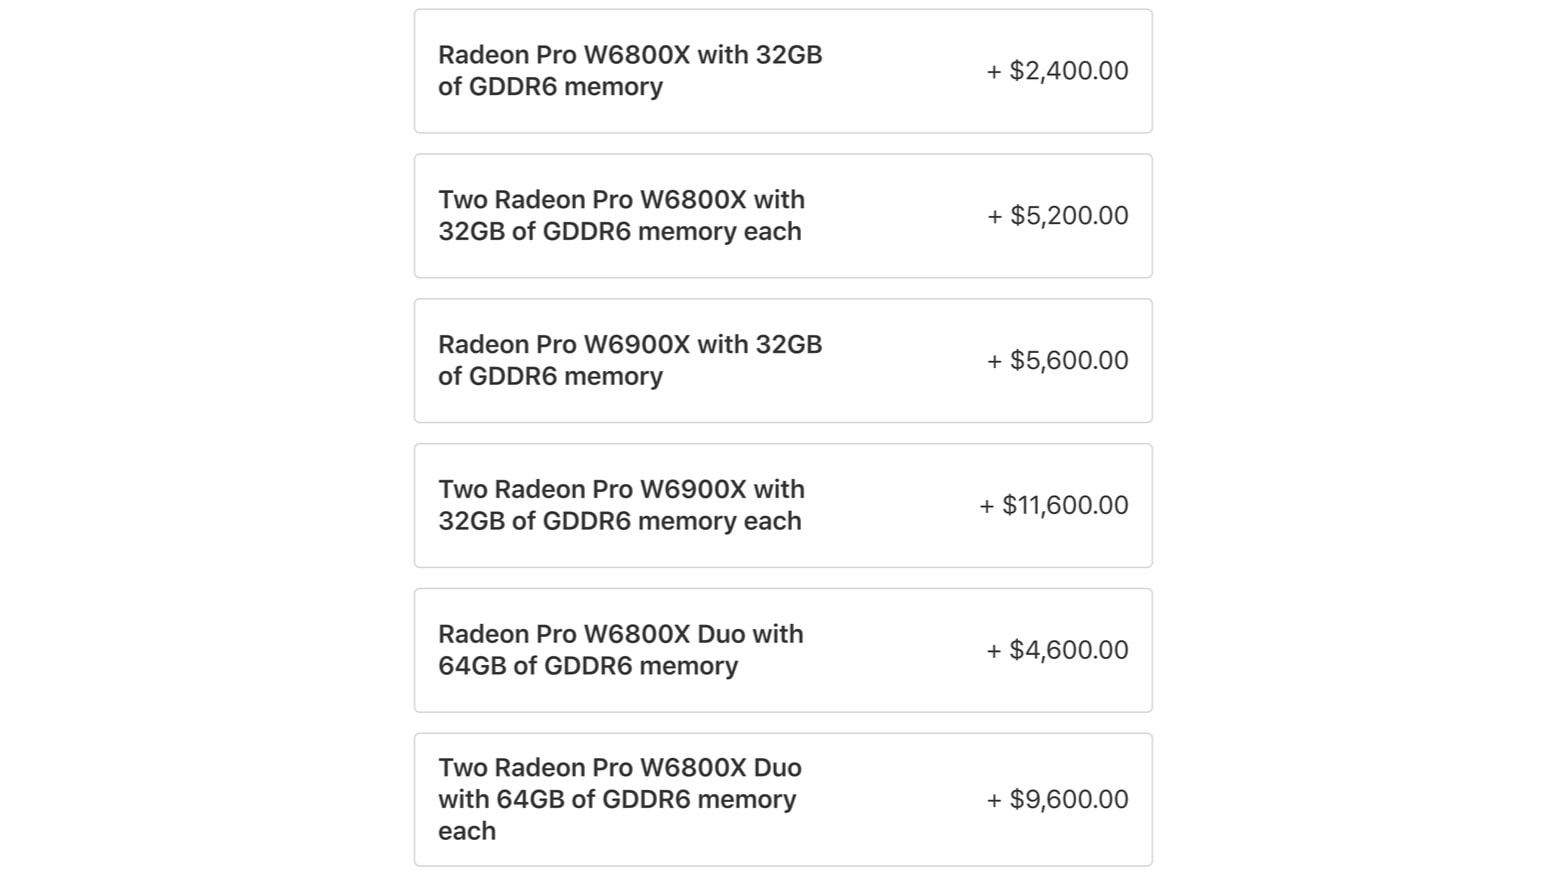Click "Radeon Pro W6800X with 32GB" label text
Viewport: 1560px width, 877px height.
point(630,55)
